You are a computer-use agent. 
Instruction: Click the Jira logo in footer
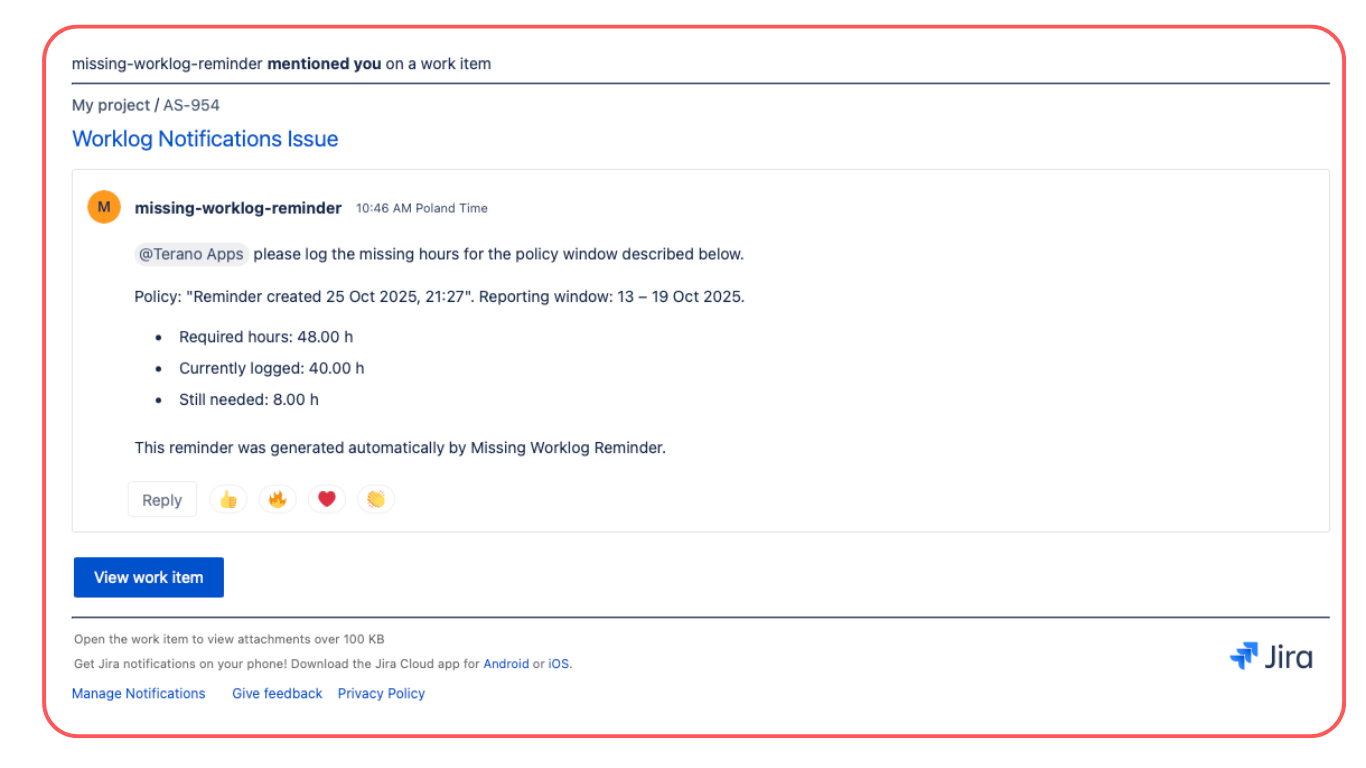(1271, 657)
